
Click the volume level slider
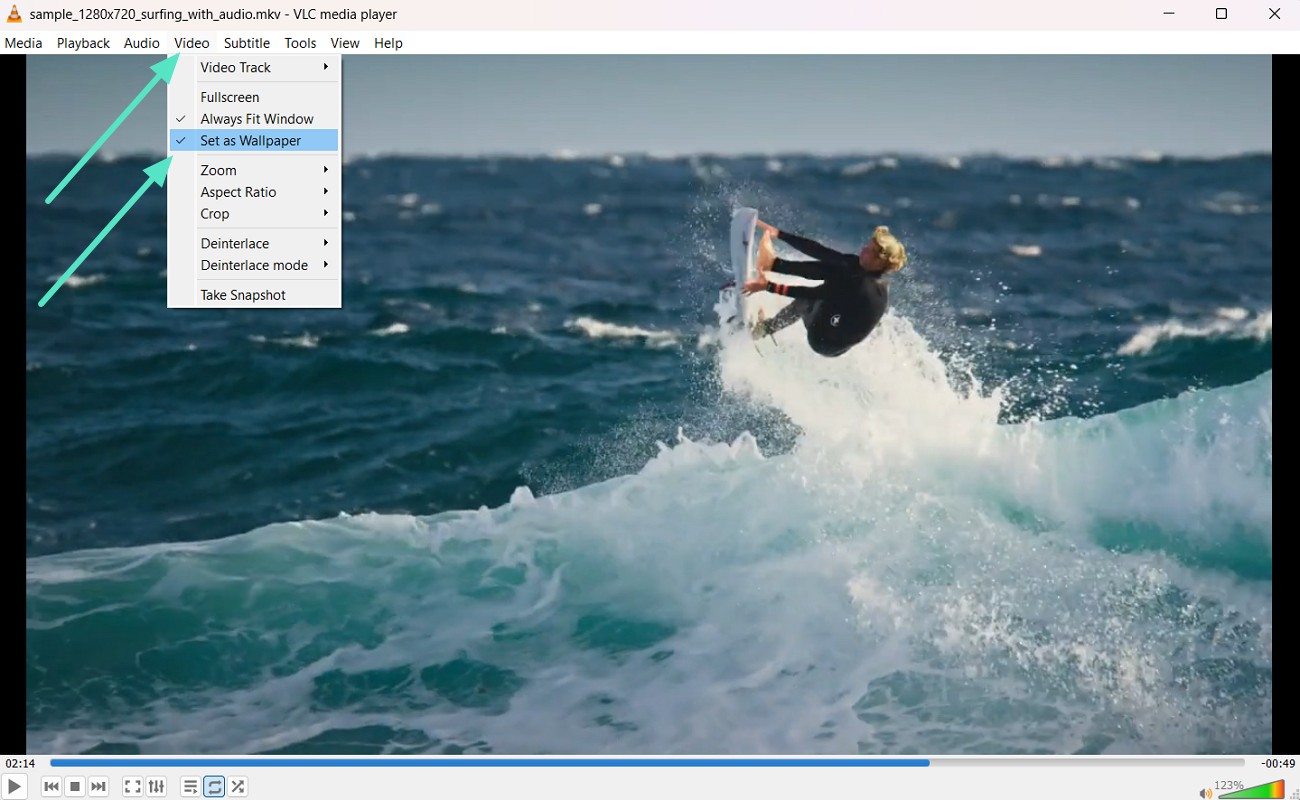coord(1252,790)
